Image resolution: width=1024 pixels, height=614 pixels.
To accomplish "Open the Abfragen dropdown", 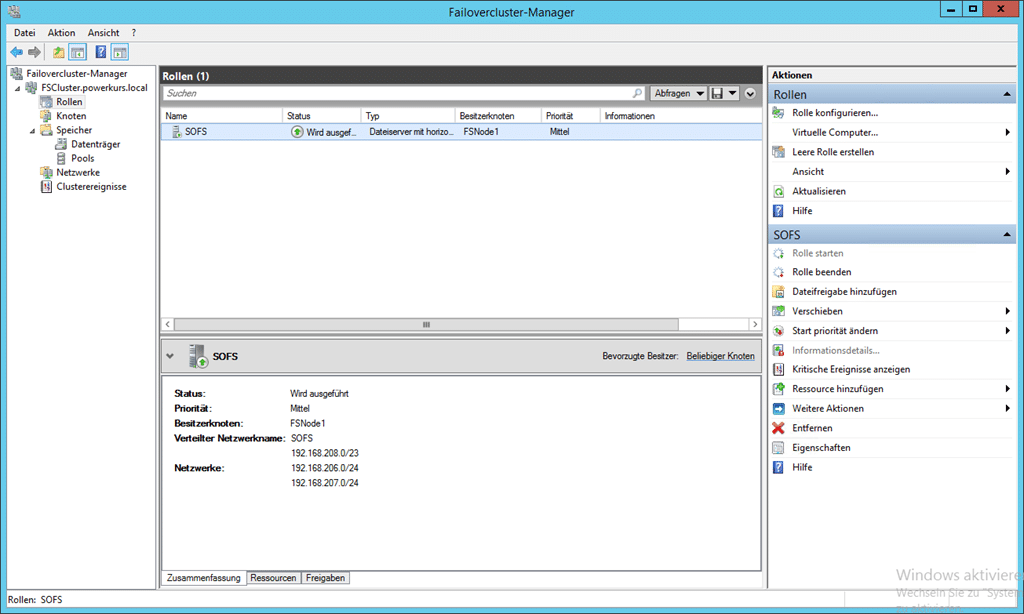I will click(x=679, y=93).
